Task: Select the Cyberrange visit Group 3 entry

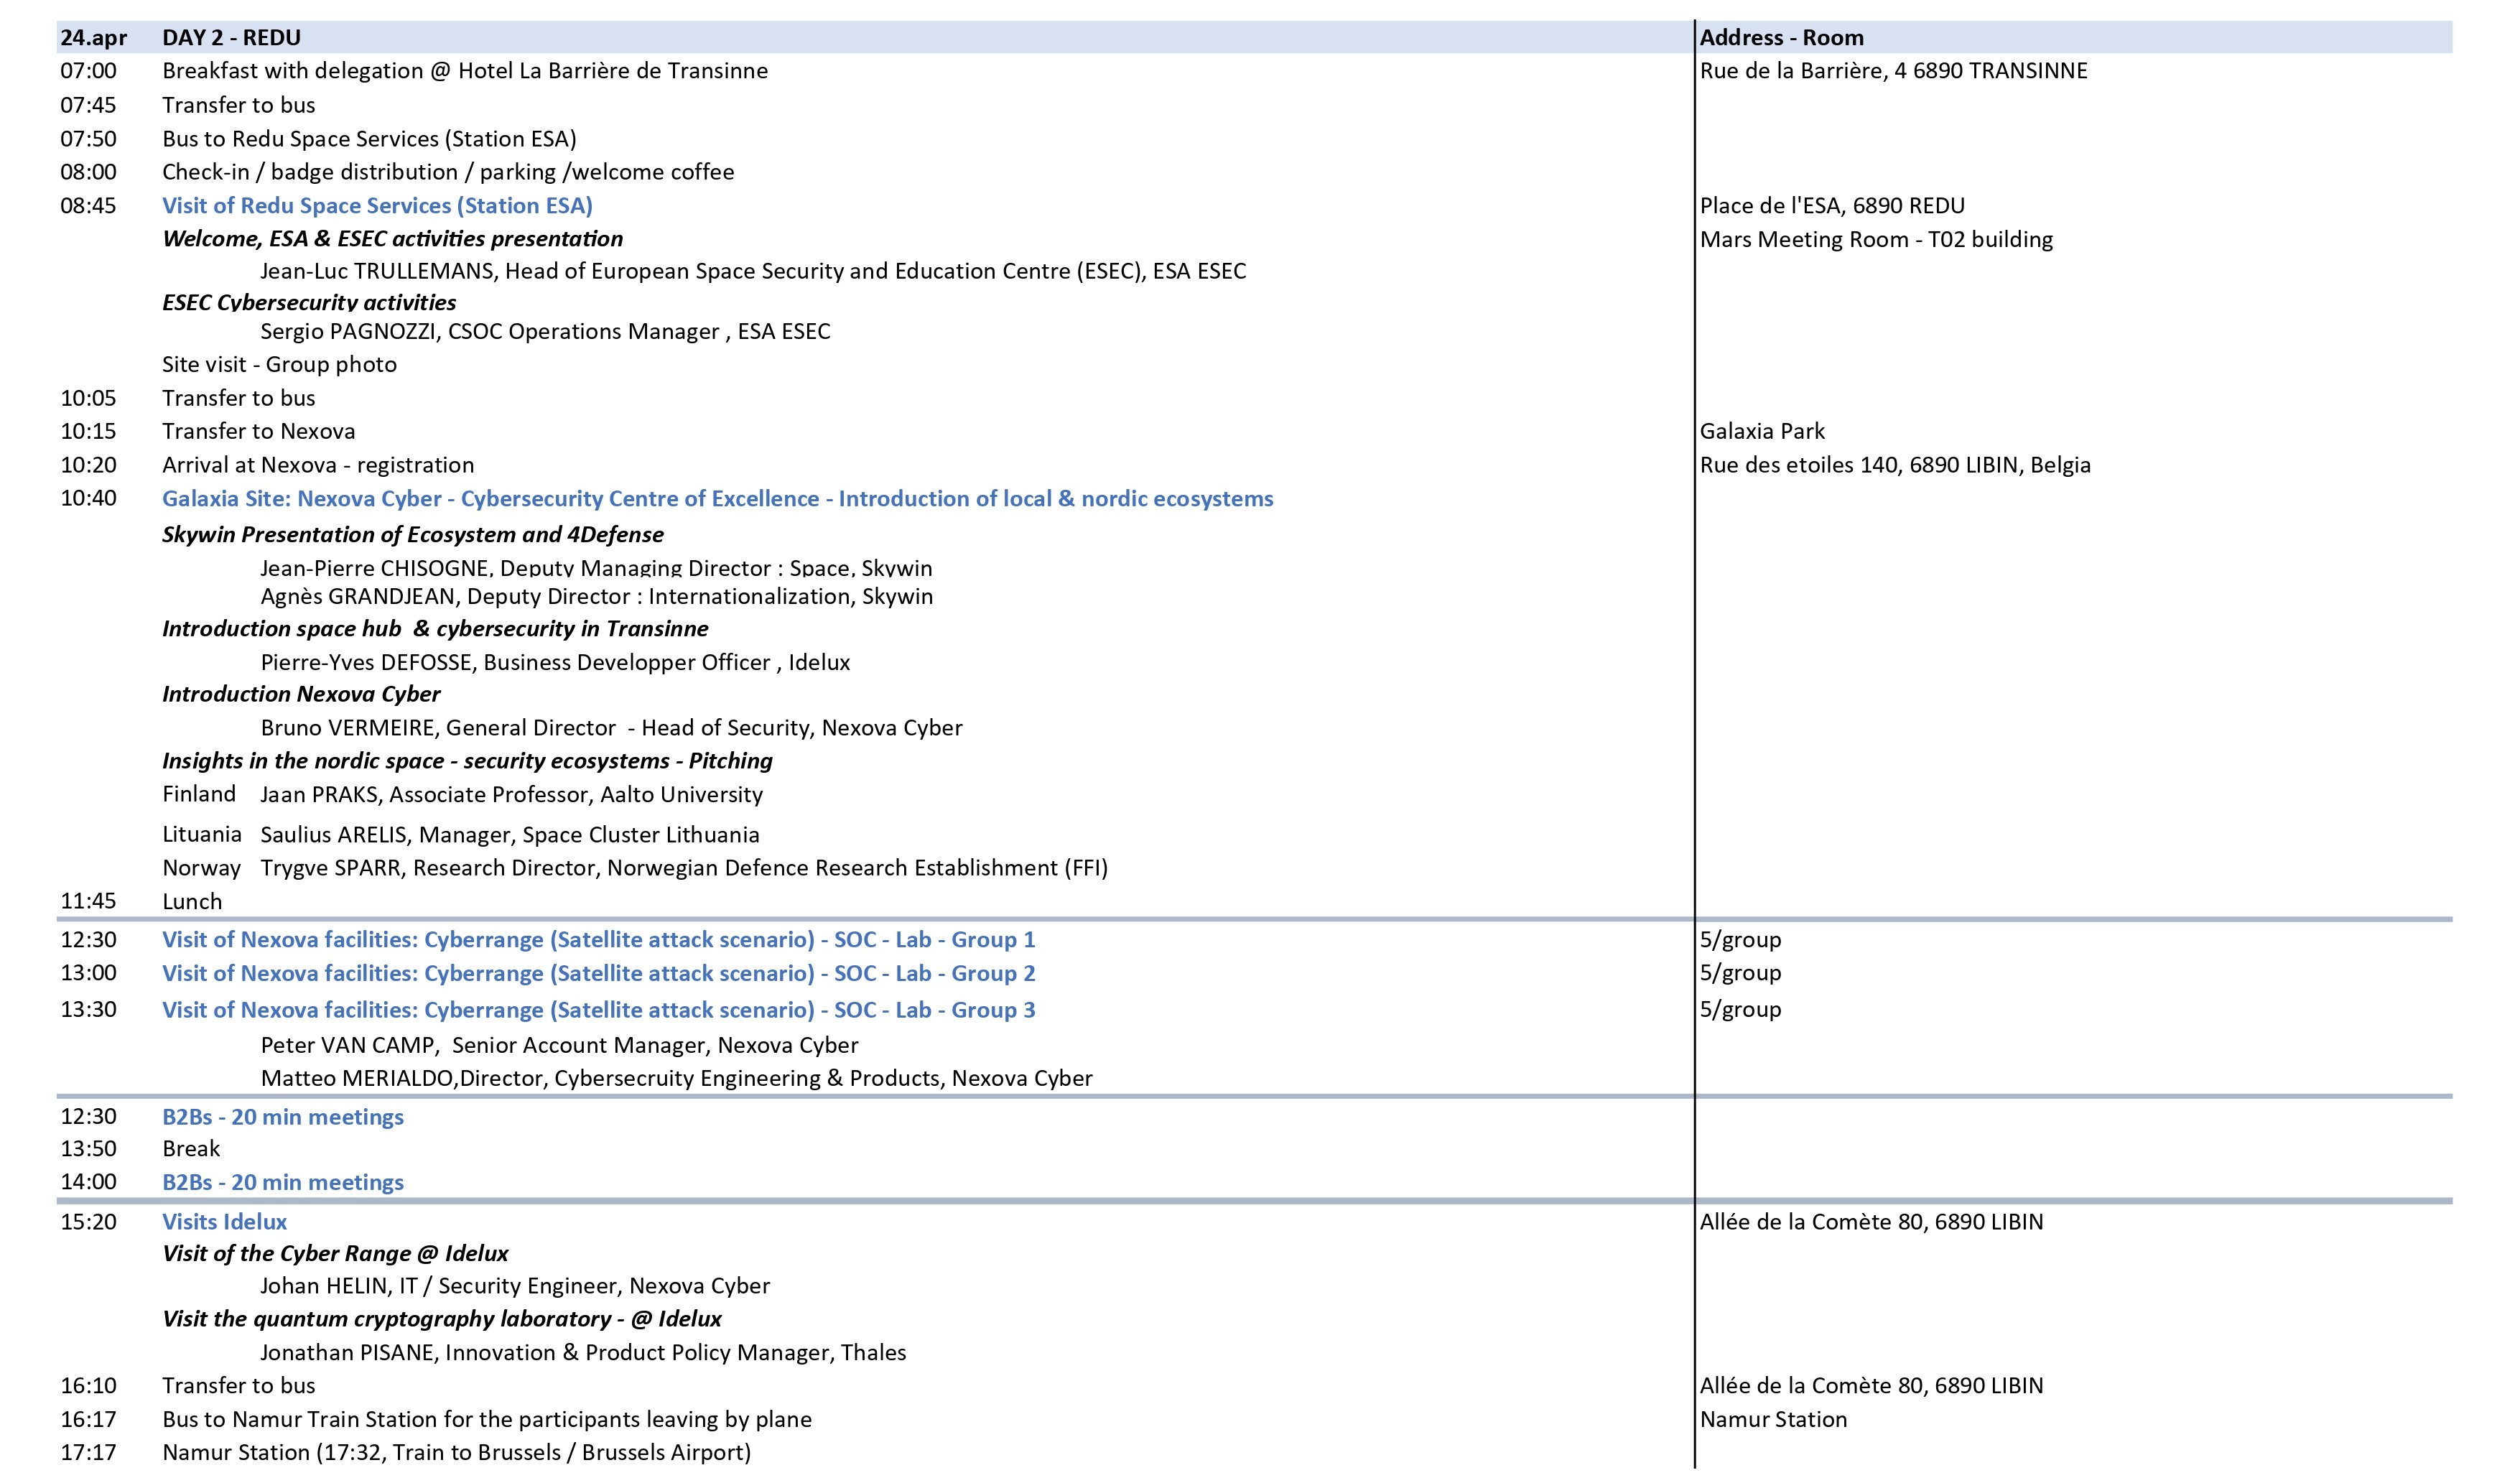Action: pos(598,1009)
